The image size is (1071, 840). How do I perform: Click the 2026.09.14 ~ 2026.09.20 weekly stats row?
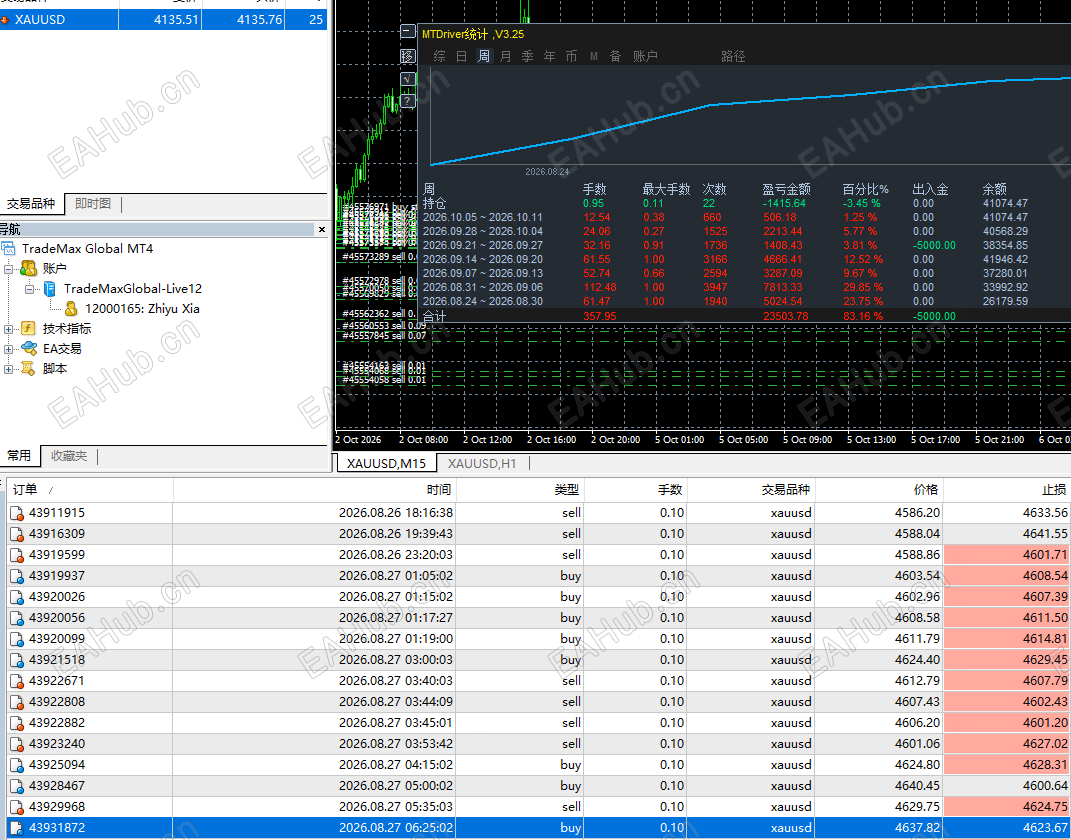(725, 260)
